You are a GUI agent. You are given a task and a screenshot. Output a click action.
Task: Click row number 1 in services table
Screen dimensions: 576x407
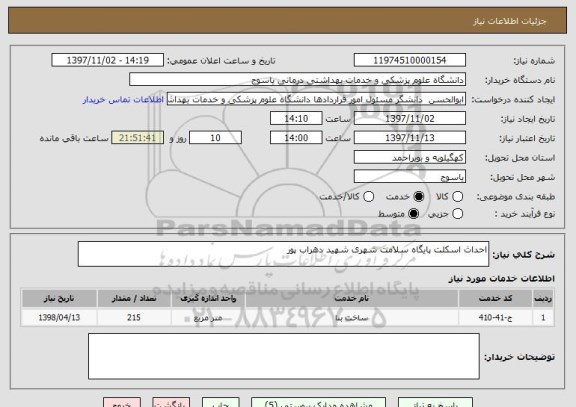(543, 317)
